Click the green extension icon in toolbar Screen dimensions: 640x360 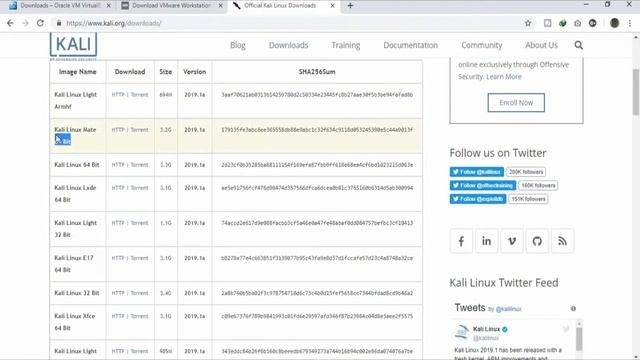pyautogui.click(x=562, y=23)
